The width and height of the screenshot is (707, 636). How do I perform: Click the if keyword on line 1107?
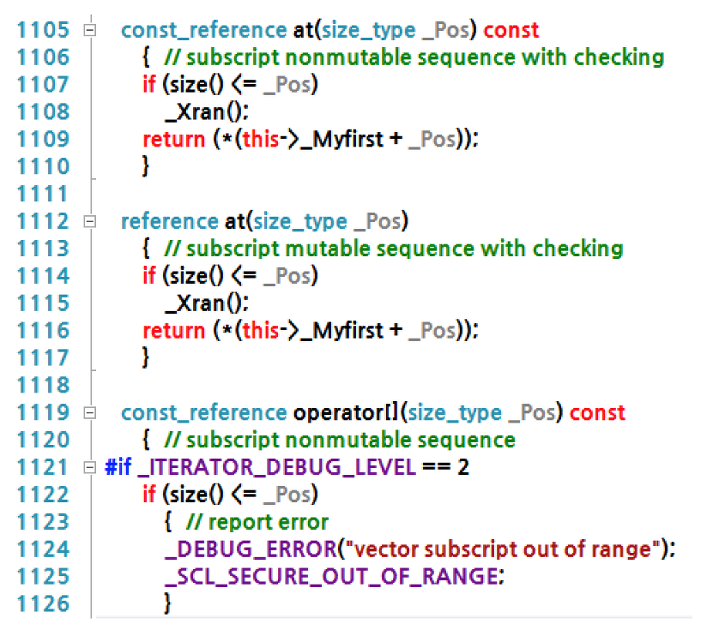click(149, 85)
